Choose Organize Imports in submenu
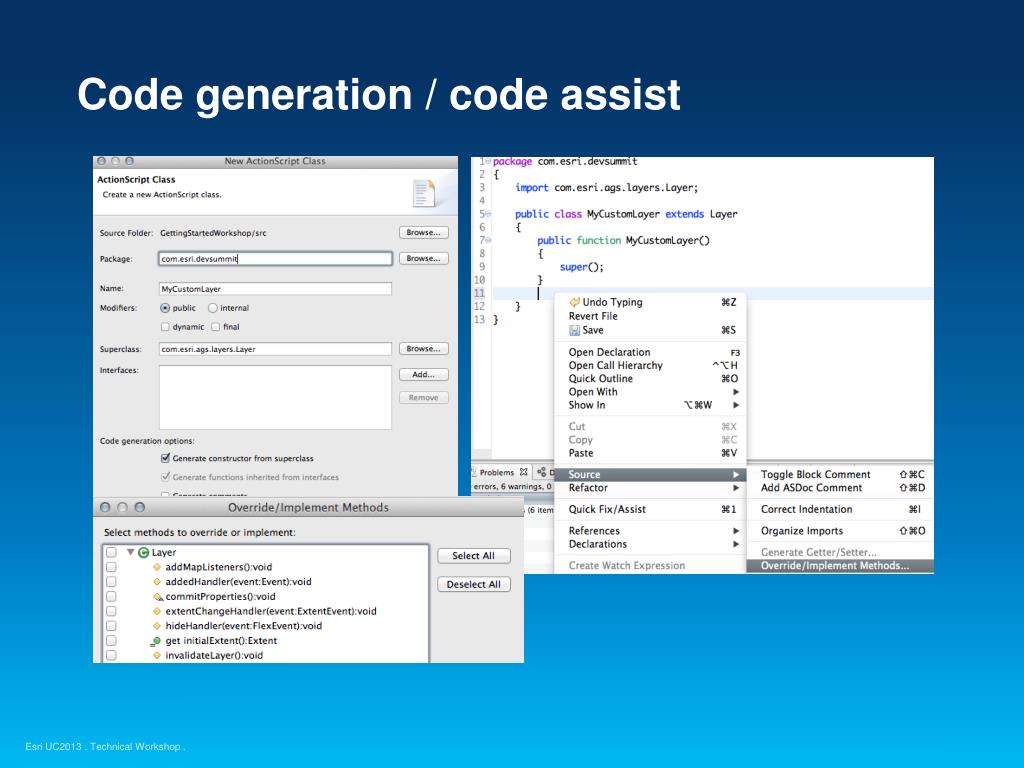The image size is (1024, 768). click(840, 531)
